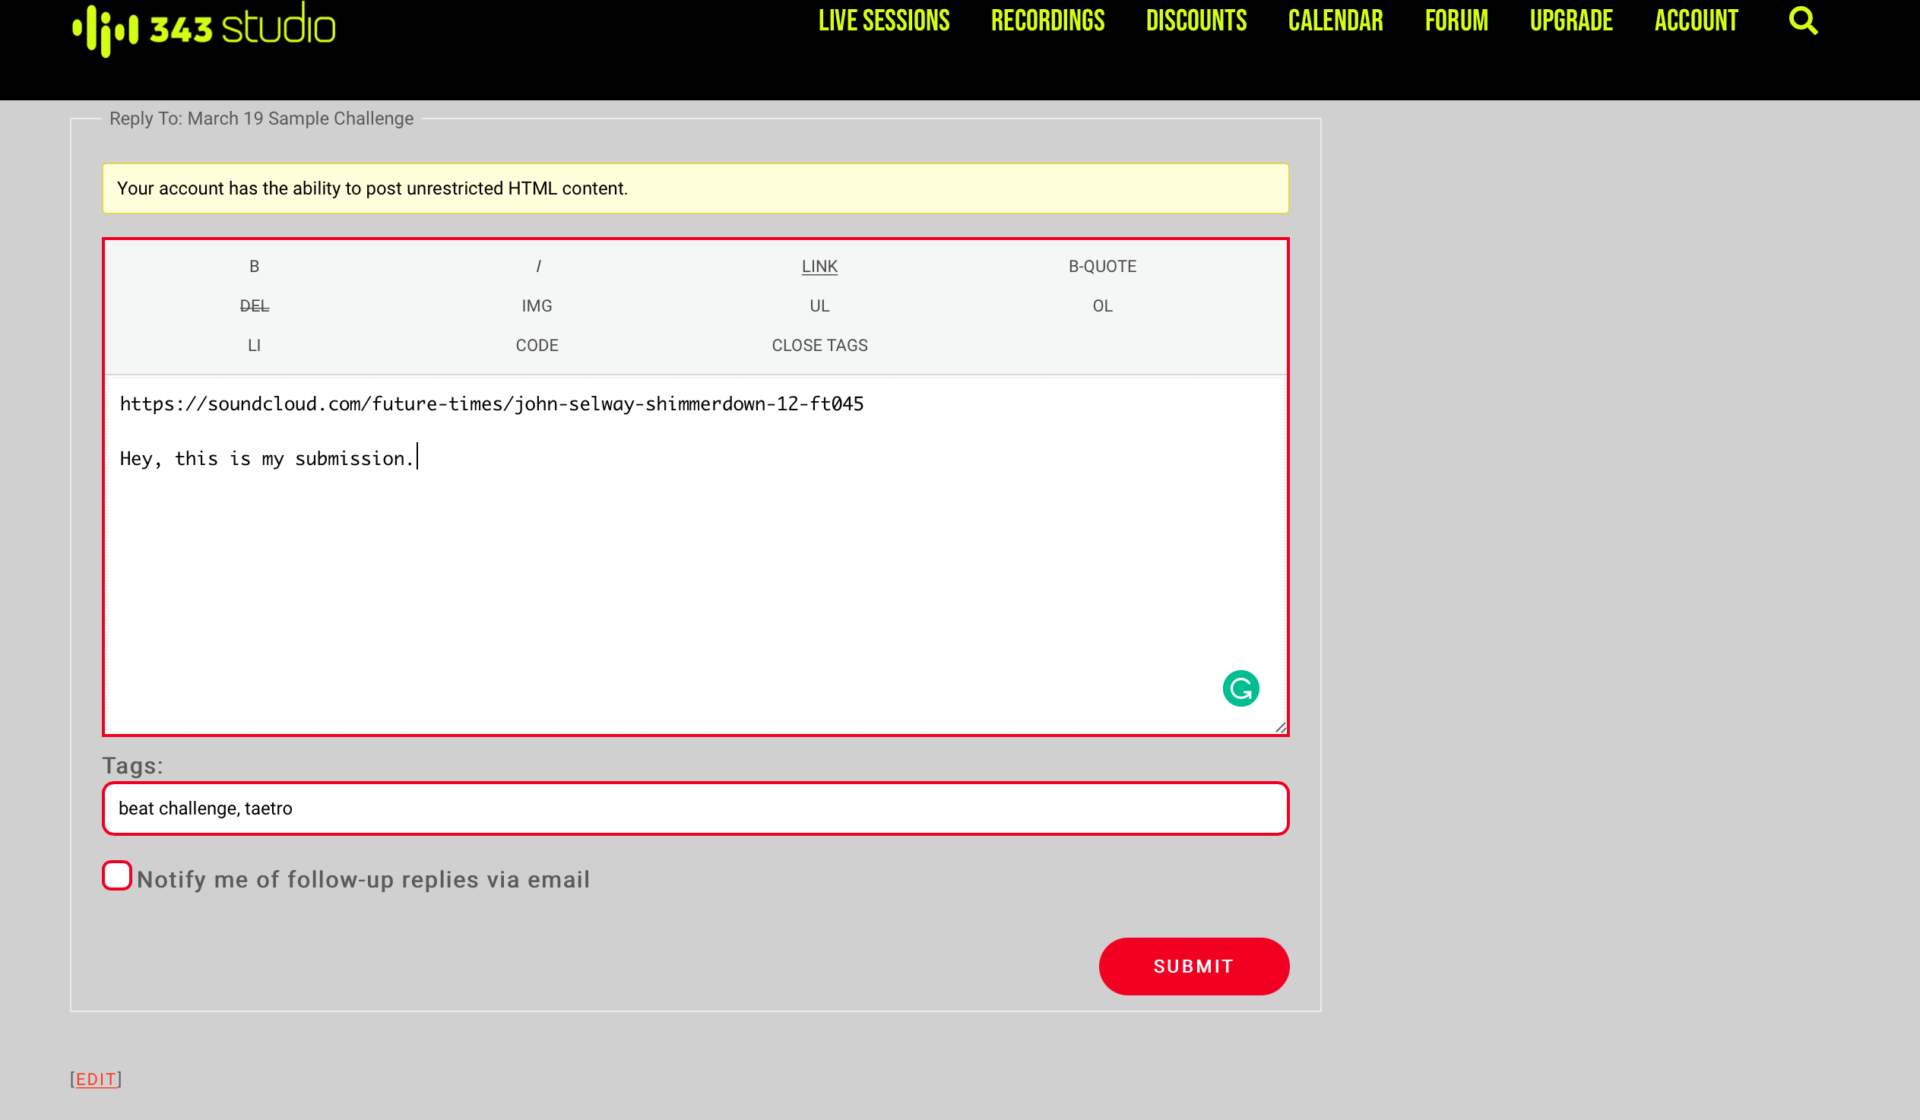Click the CLOSE TAGS button
1920x1120 pixels.
820,345
